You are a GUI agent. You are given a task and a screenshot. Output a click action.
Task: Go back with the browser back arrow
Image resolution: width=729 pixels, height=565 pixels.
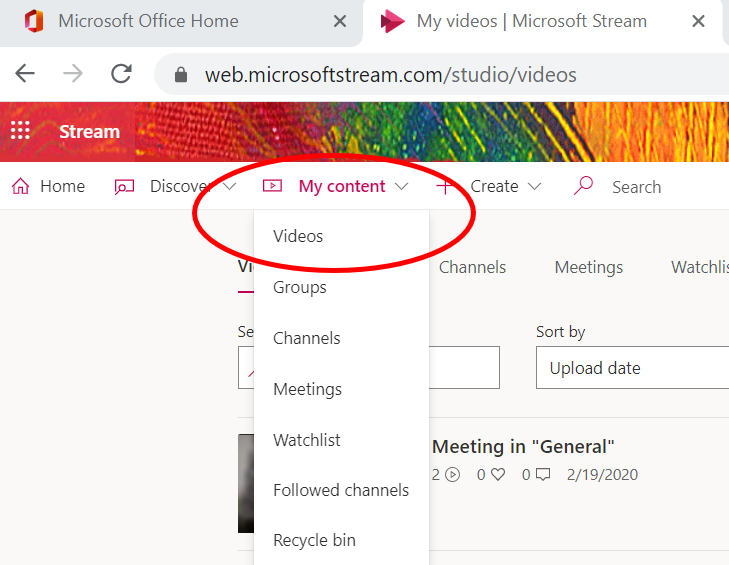point(25,74)
